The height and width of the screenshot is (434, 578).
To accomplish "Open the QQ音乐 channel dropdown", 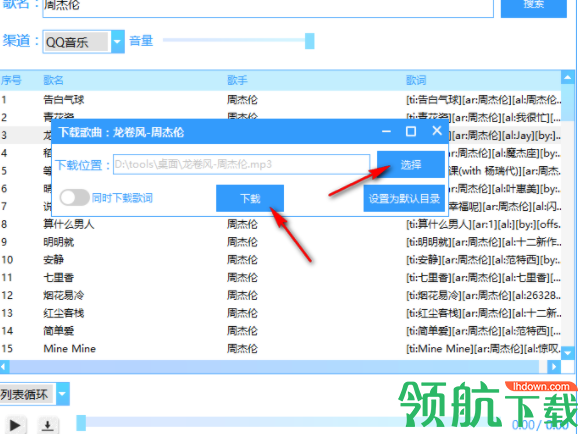I will [117, 42].
